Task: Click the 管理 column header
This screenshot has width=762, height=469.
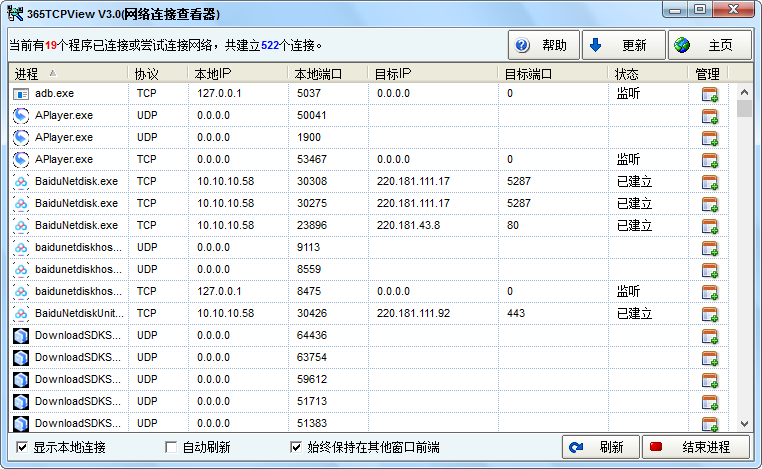Action: coord(708,74)
